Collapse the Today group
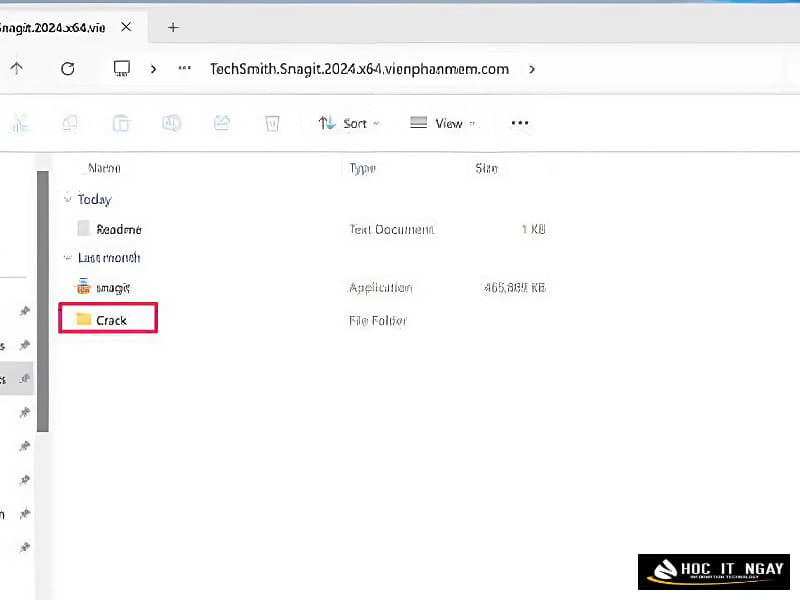800x600 pixels. coord(68,198)
